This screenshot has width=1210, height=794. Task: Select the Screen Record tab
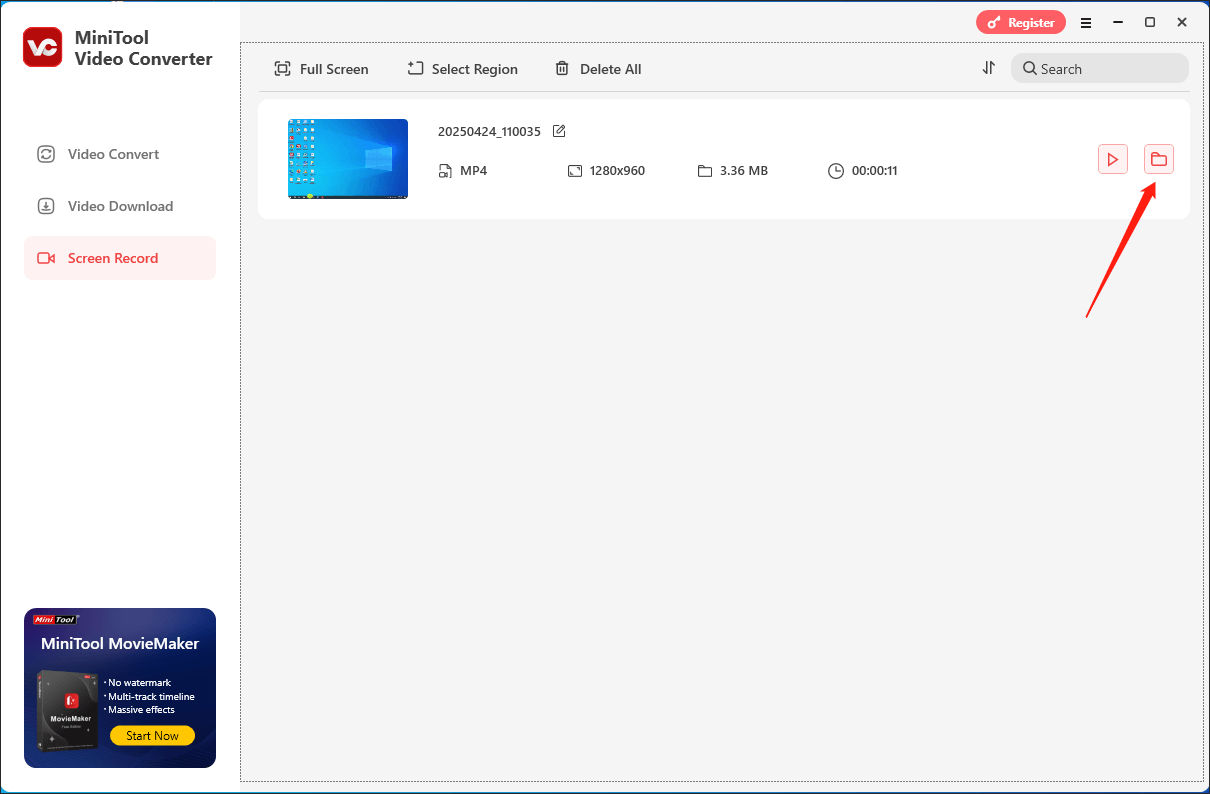[x=120, y=258]
